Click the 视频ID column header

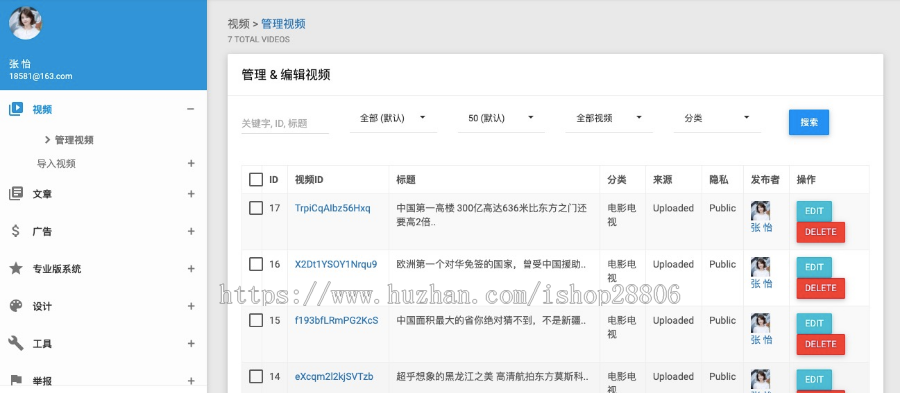309,180
